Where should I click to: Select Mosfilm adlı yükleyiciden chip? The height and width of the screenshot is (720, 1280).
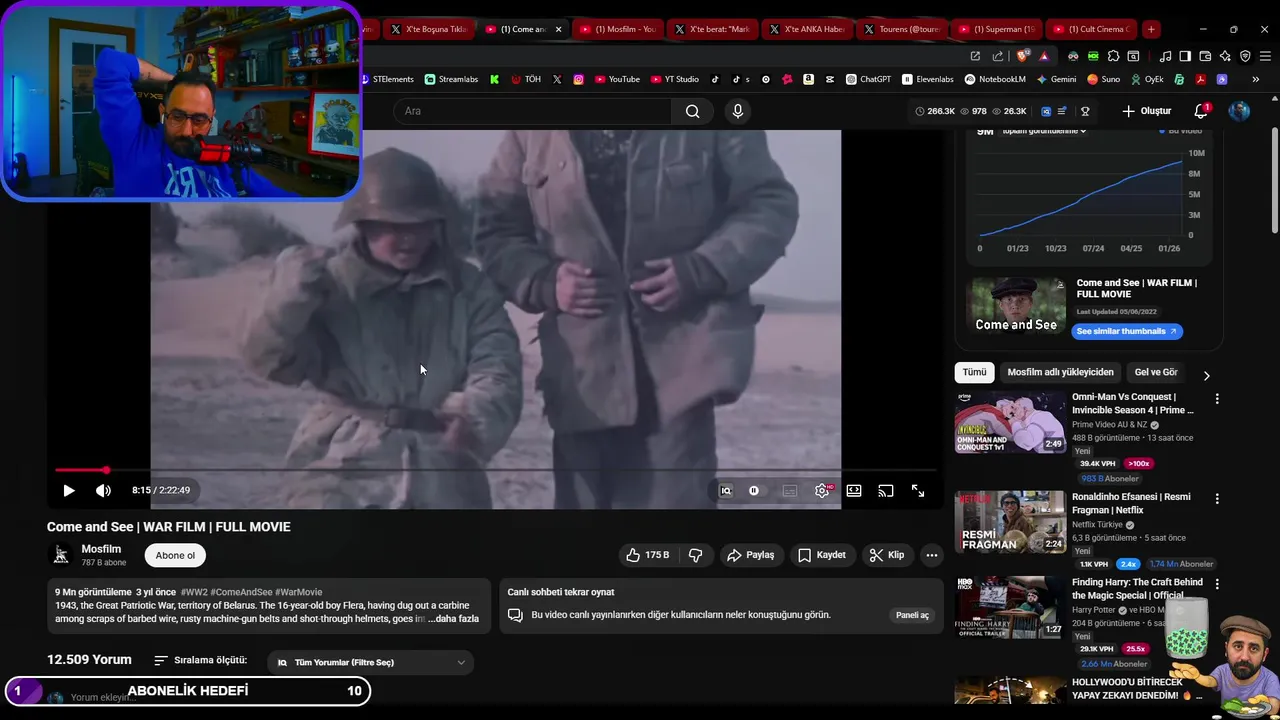tap(1060, 372)
